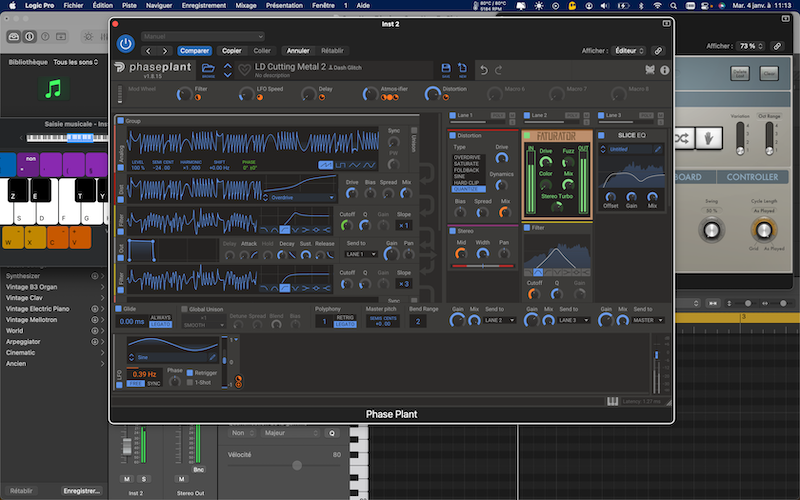This screenshot has width=800, height=500.
Task: Open the Enregistrement menu
Action: (204, 6)
